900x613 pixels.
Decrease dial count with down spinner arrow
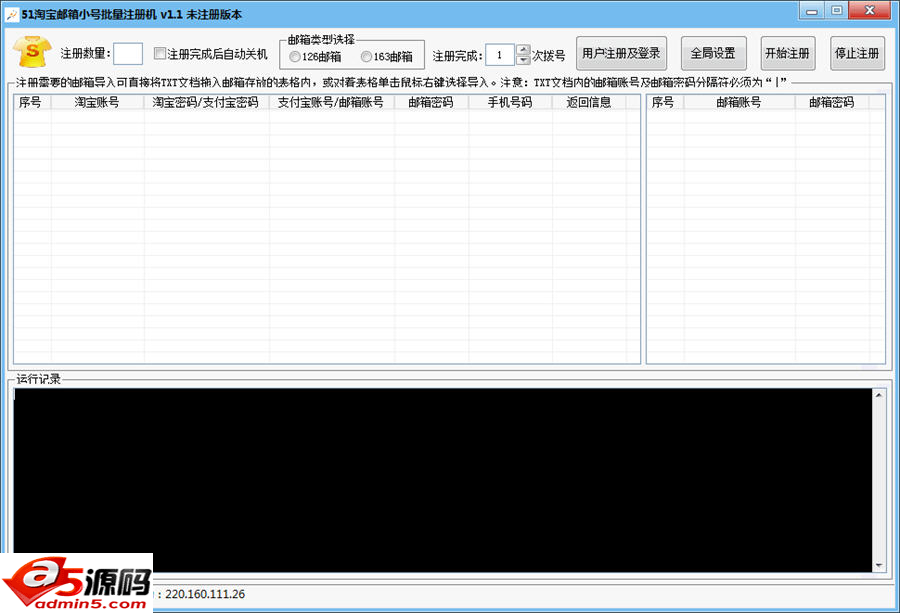click(523, 60)
